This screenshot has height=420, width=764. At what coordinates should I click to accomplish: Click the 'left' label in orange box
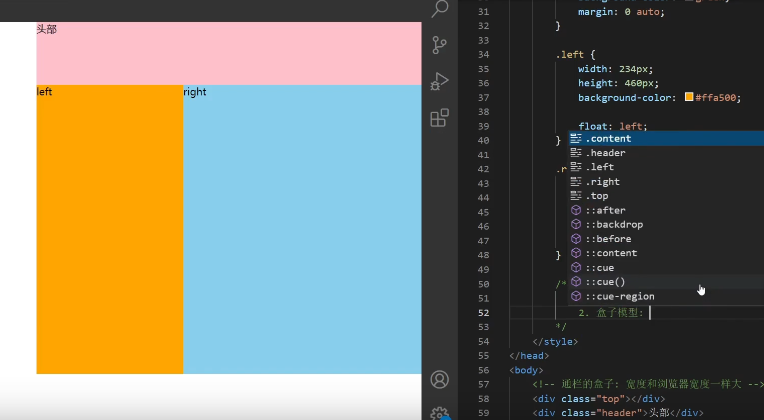click(x=44, y=92)
